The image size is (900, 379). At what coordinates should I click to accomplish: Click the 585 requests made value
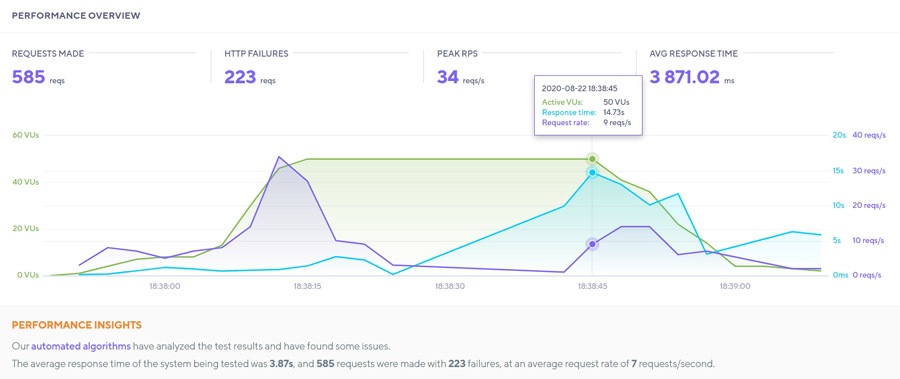point(29,76)
